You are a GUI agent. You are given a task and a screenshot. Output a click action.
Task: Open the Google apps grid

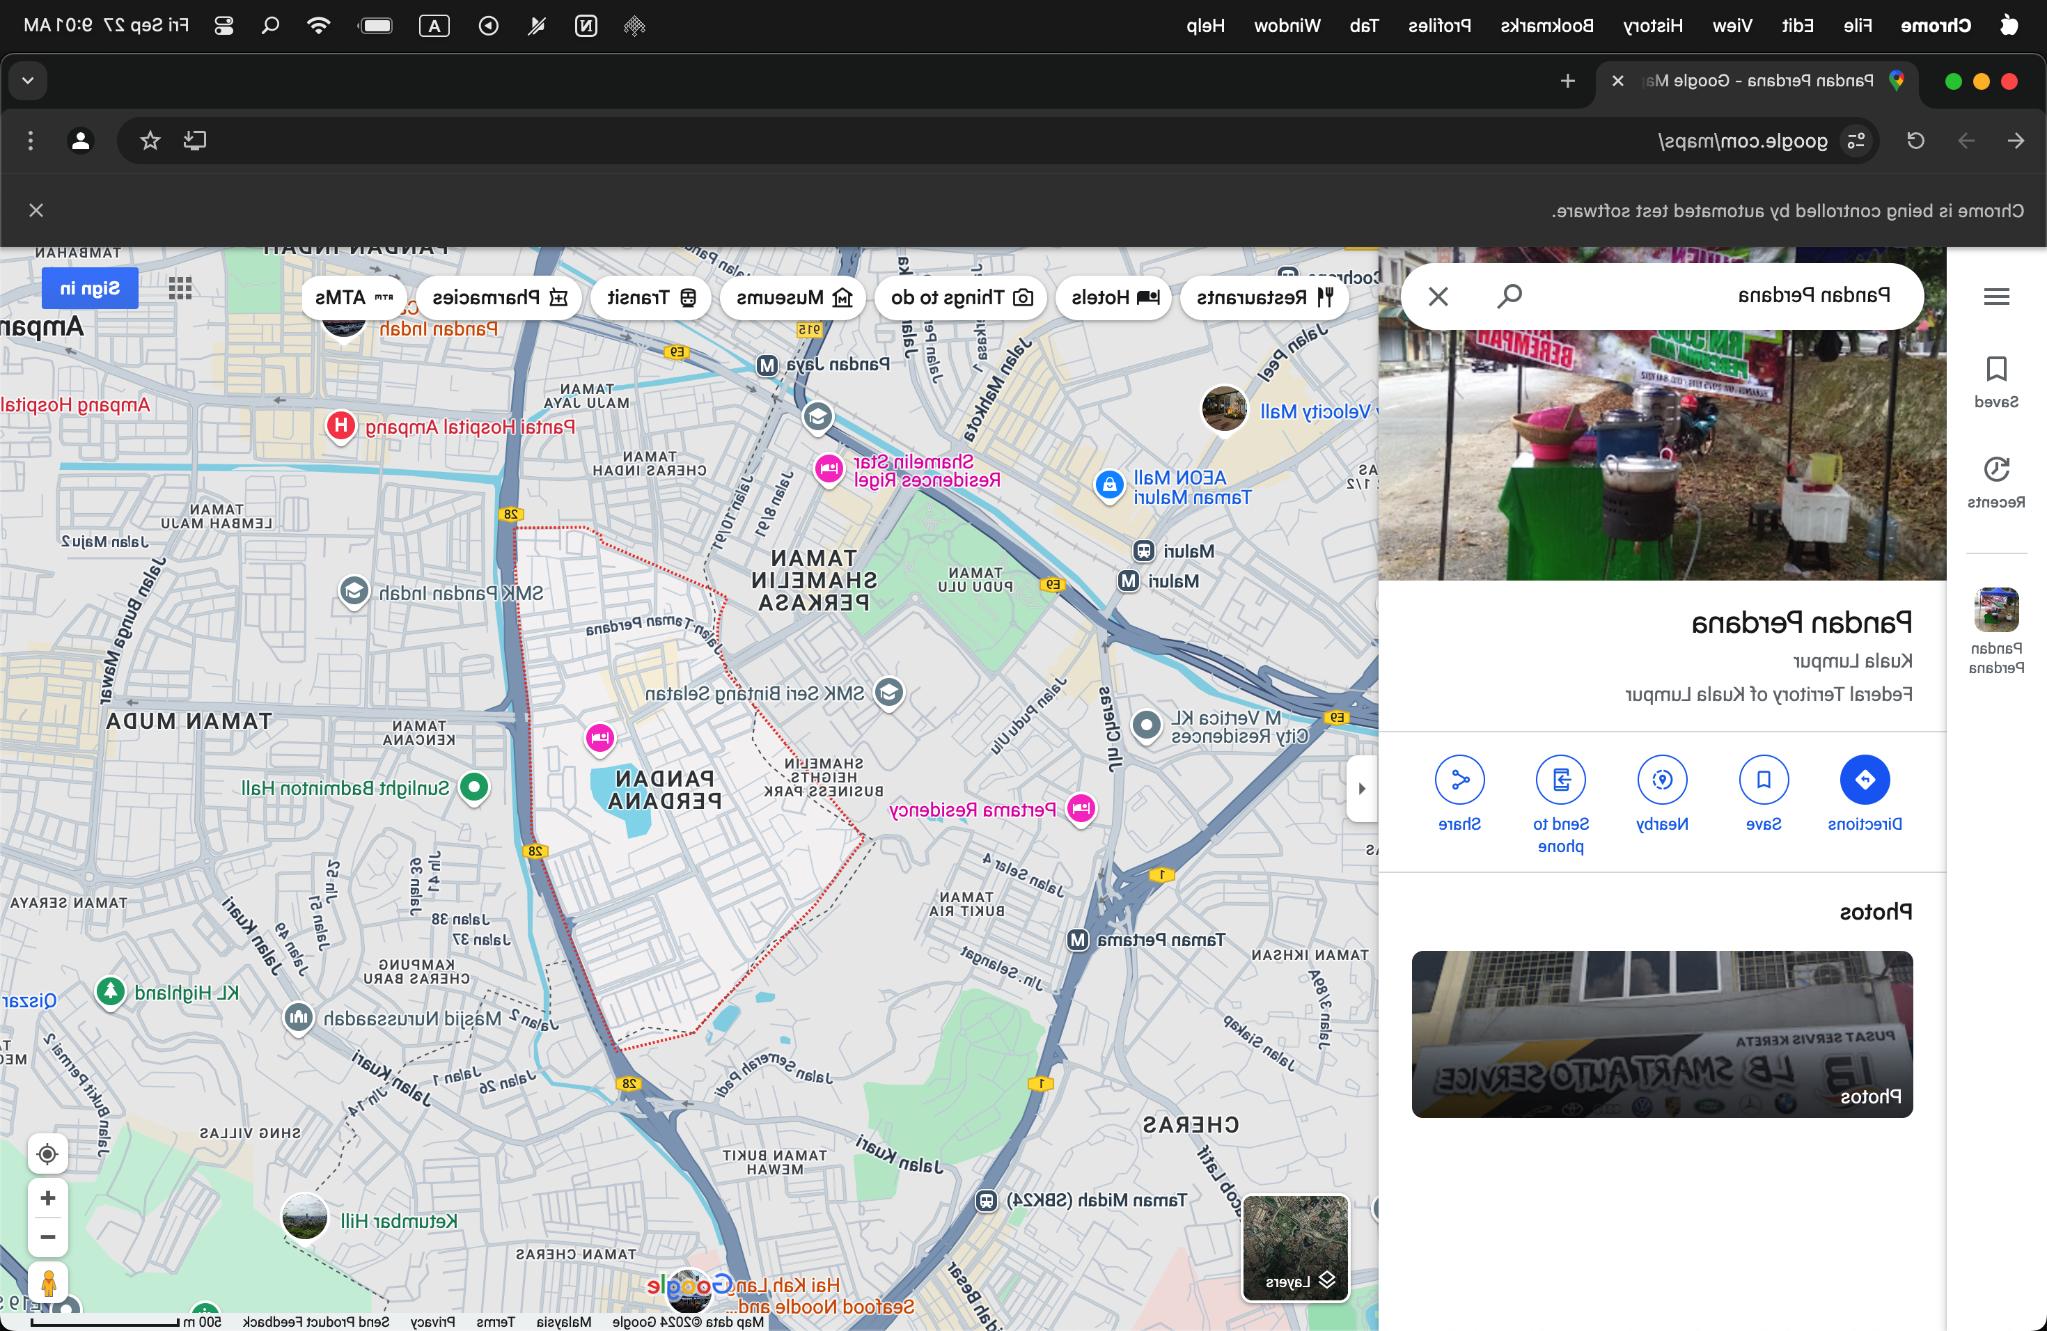click(180, 289)
